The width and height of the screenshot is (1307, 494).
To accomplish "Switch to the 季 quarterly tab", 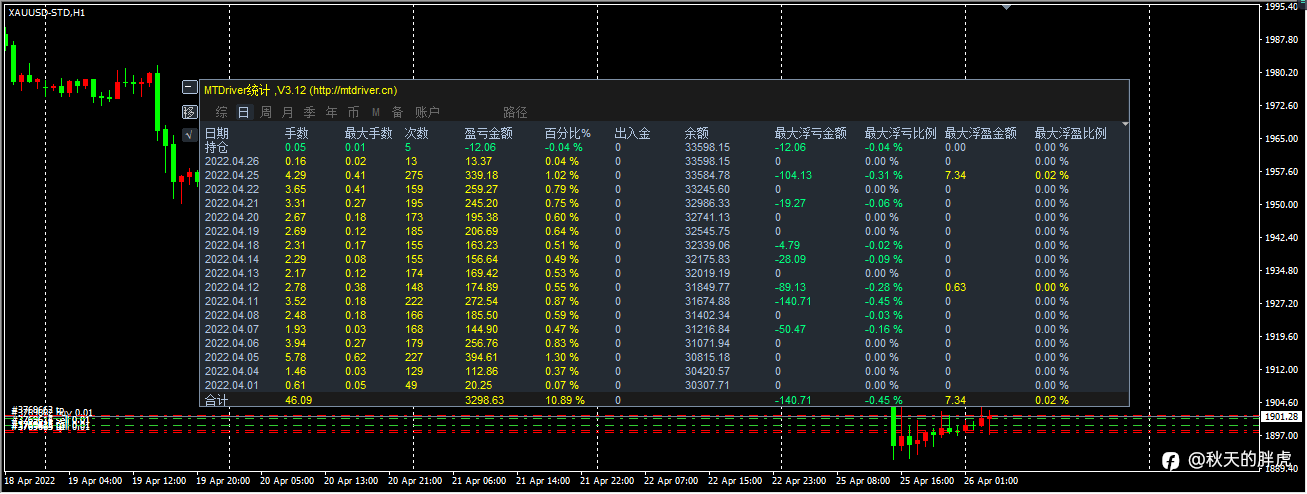I will pyautogui.click(x=309, y=113).
